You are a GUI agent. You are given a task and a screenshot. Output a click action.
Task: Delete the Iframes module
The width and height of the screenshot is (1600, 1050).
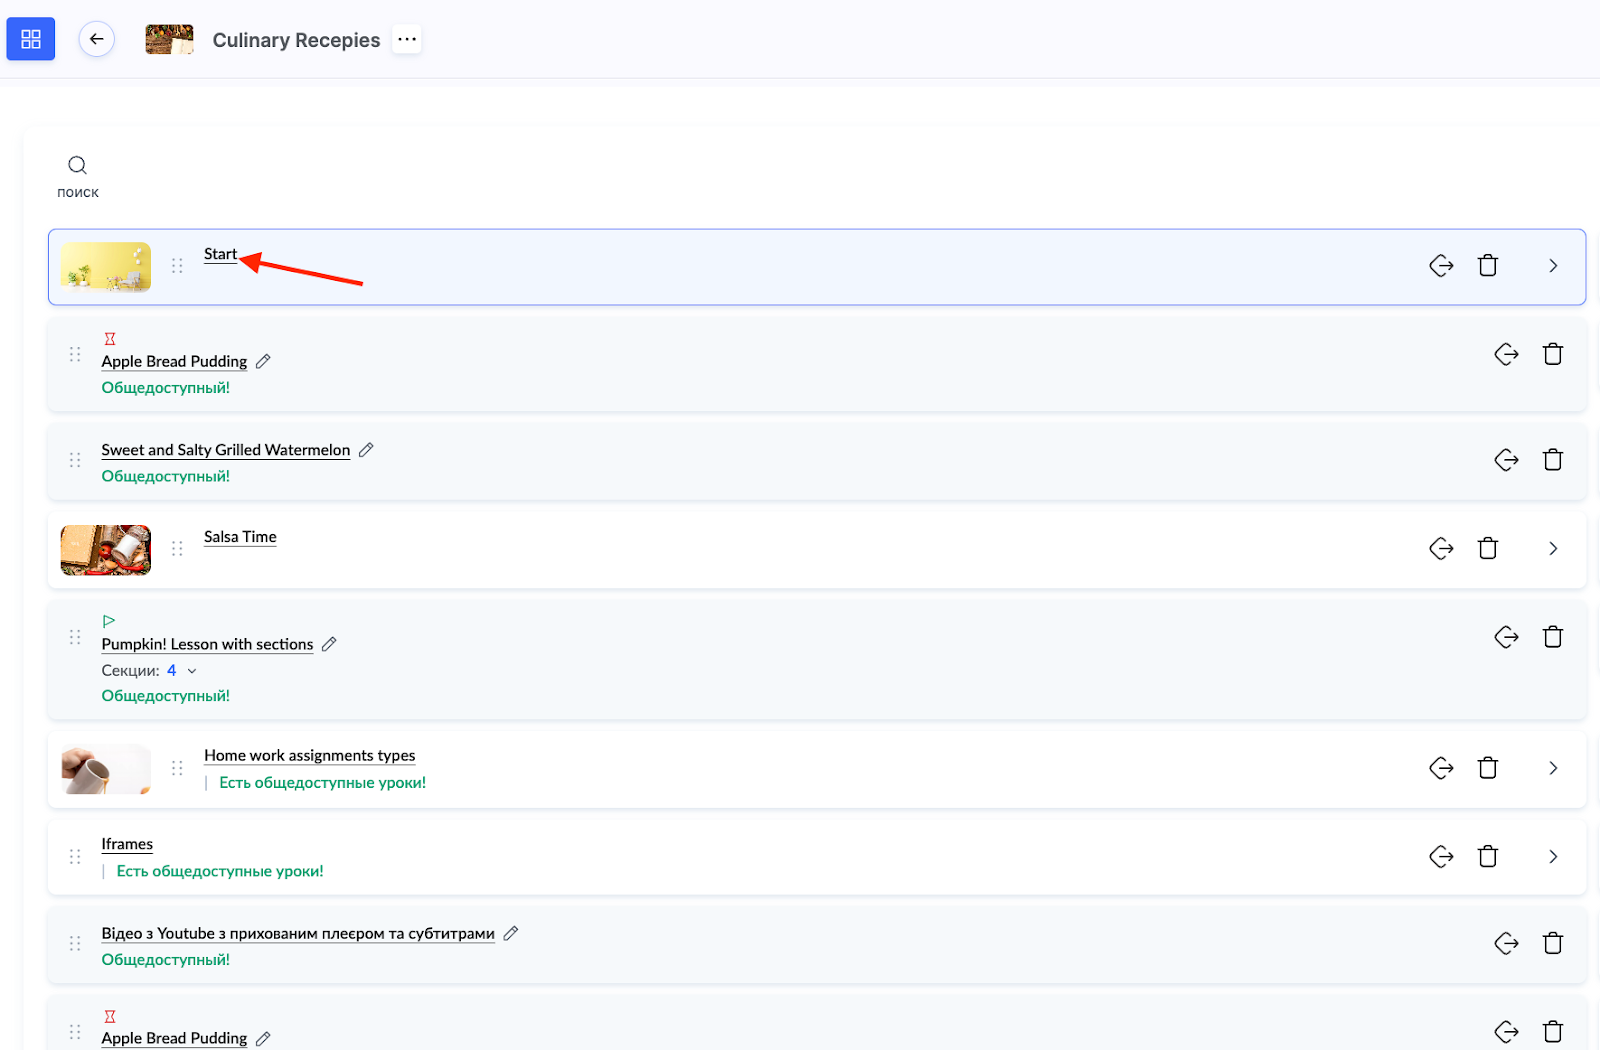pyautogui.click(x=1488, y=857)
